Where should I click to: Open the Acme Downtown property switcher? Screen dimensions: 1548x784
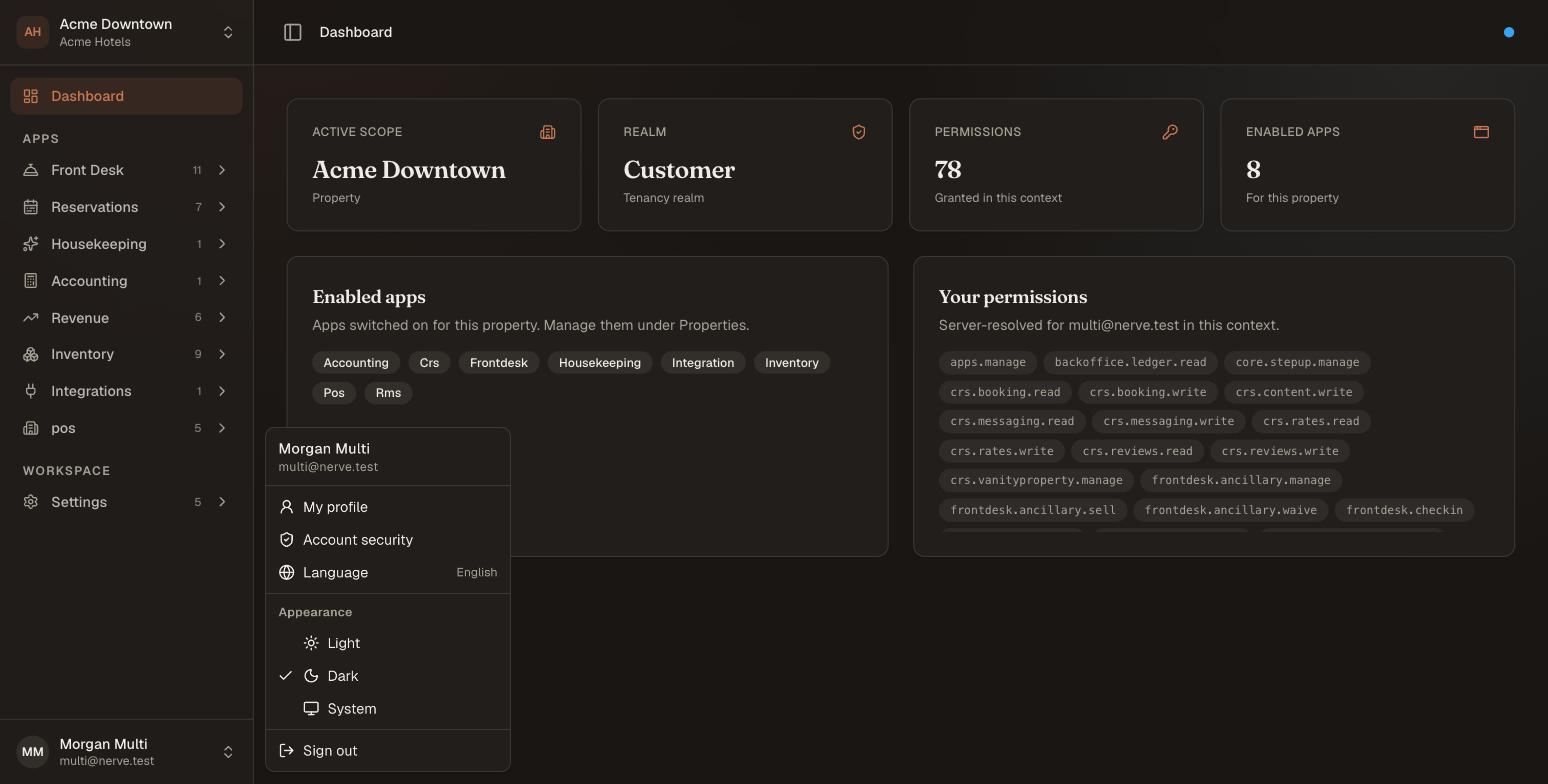click(x=126, y=32)
